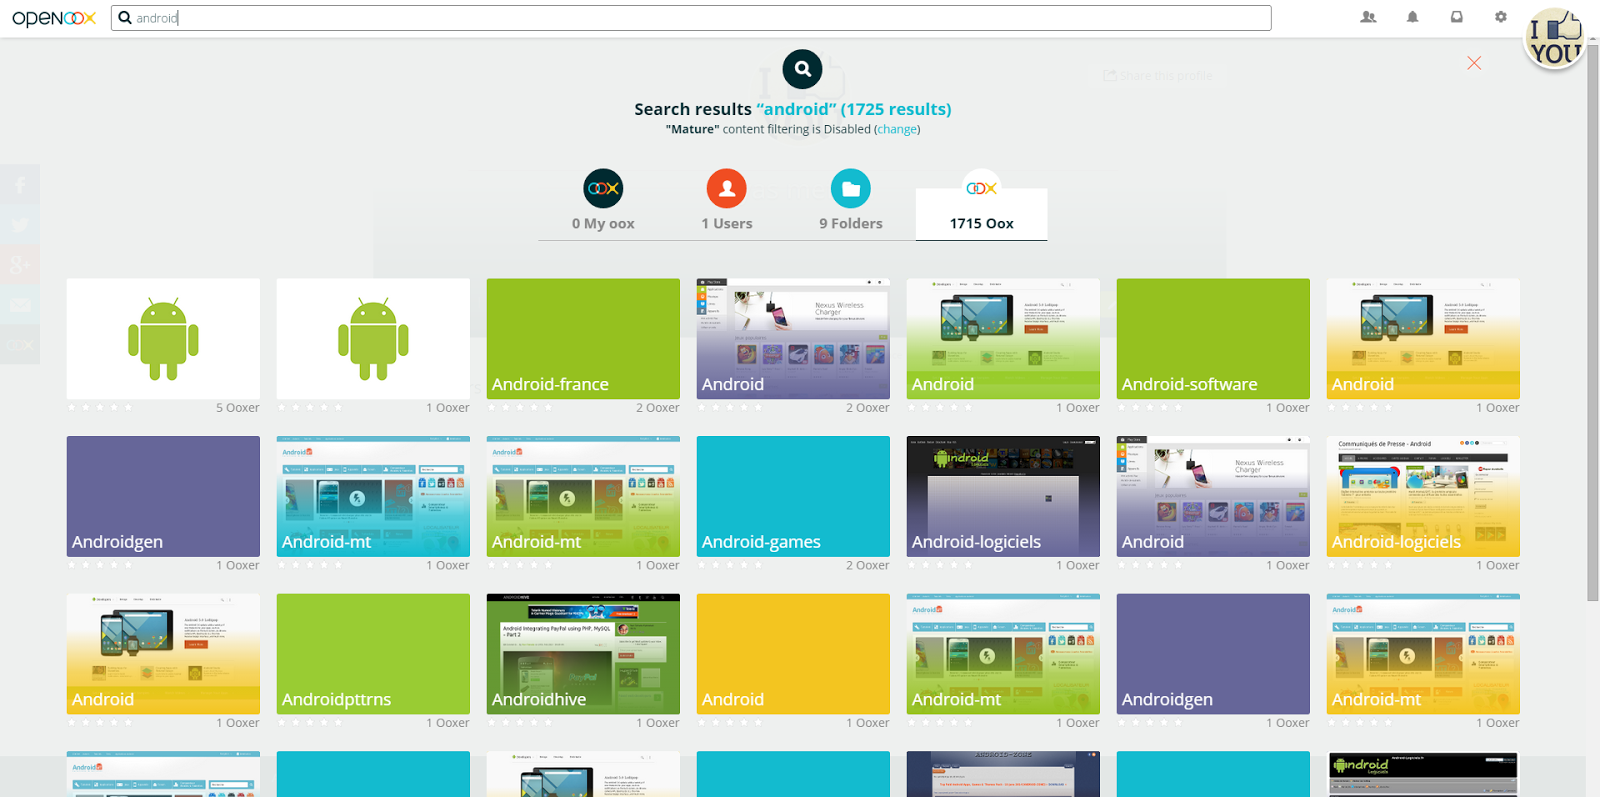
Task: Rate Android-france using its stars
Action: click(x=520, y=407)
